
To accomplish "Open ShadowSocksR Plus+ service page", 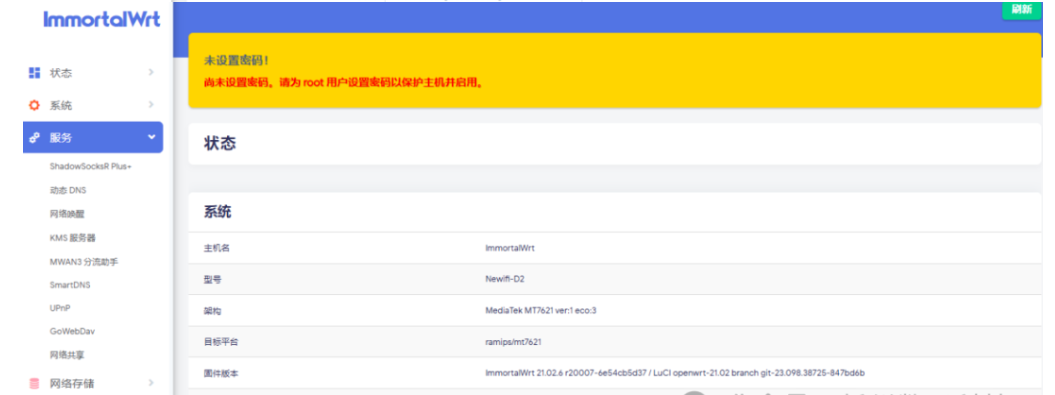I will pos(91,166).
